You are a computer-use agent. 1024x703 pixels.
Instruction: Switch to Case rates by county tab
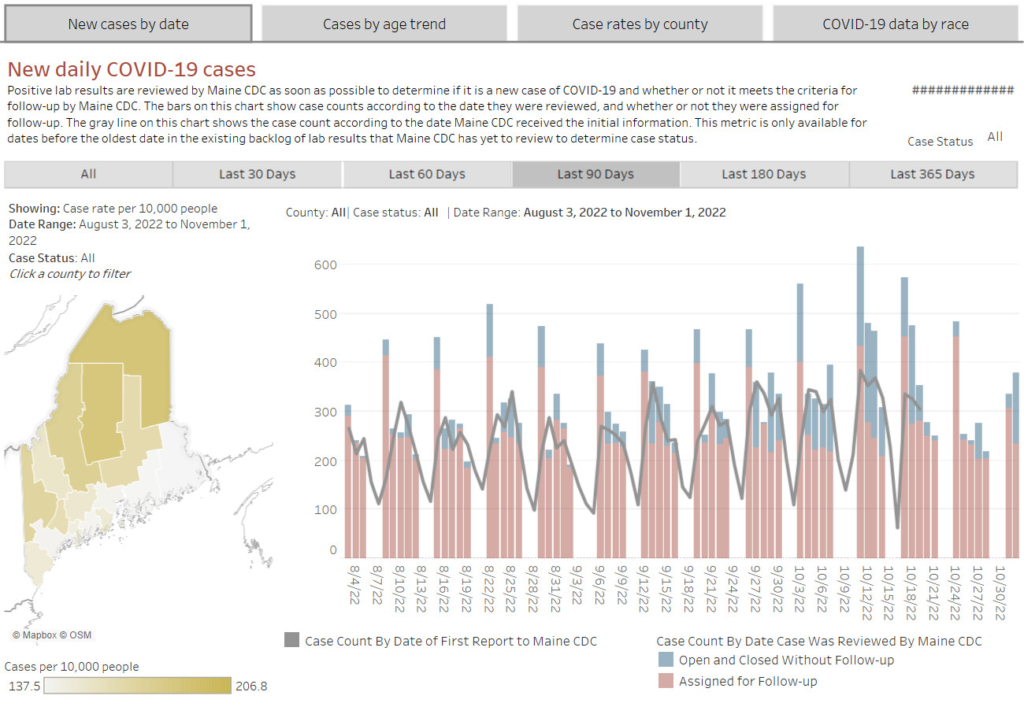coord(640,24)
